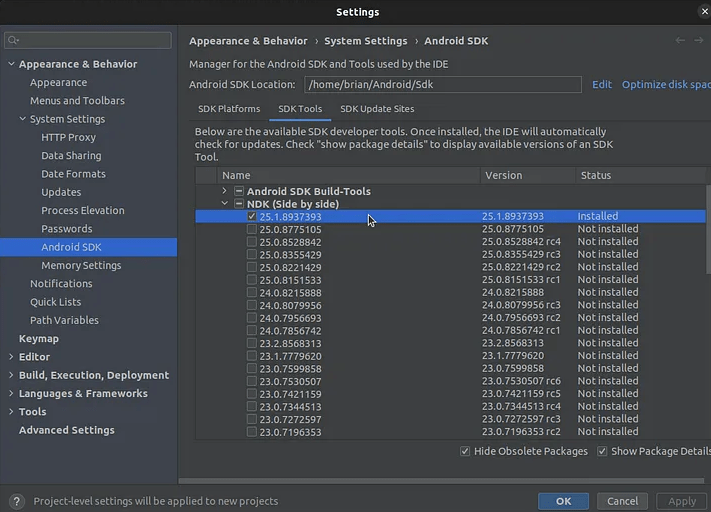The width and height of the screenshot is (711, 512).
Task: Open Appearance settings page
Action: [x=58, y=83]
